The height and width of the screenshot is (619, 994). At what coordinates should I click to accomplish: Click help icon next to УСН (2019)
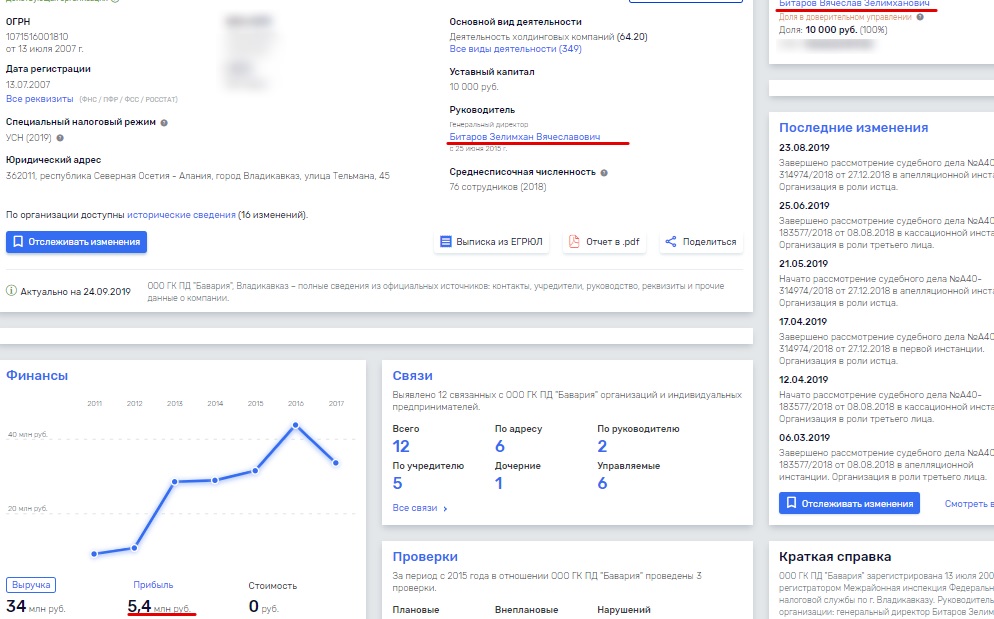point(60,138)
